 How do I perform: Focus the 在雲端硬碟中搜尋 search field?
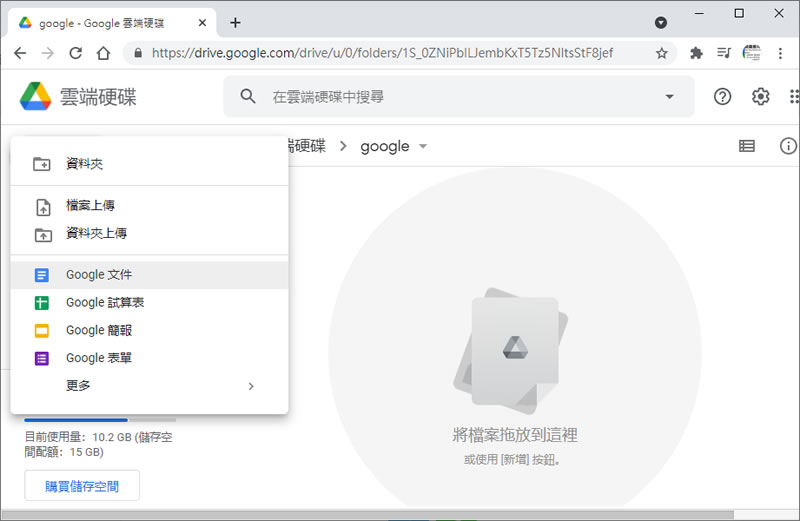click(x=459, y=96)
